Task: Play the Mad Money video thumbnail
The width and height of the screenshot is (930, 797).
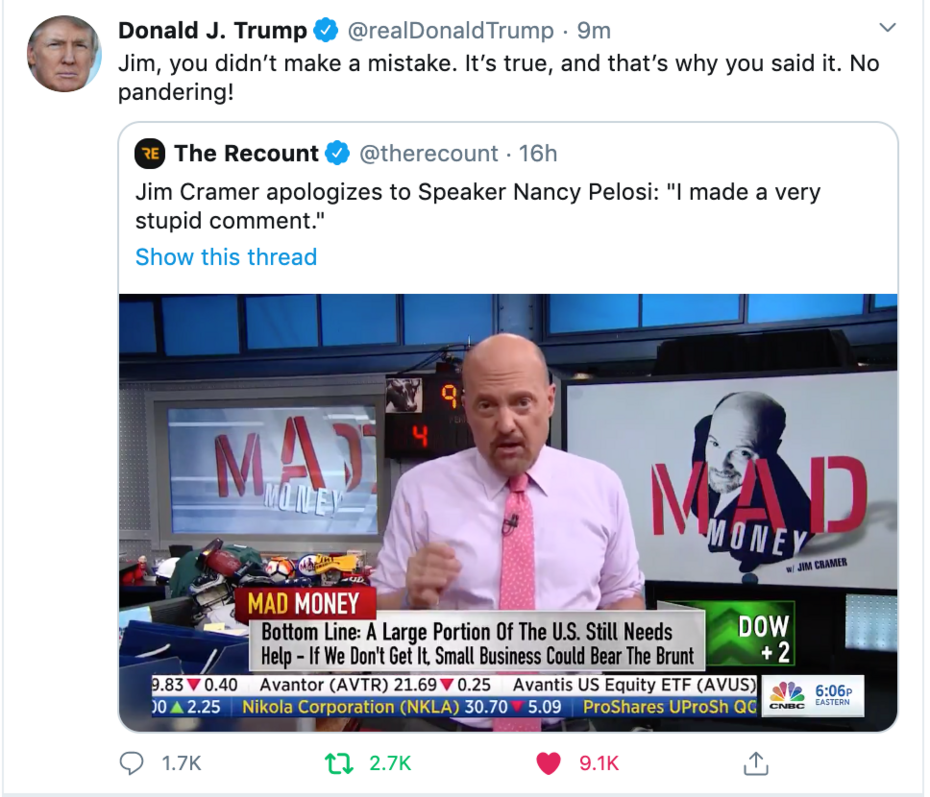Action: [508, 512]
